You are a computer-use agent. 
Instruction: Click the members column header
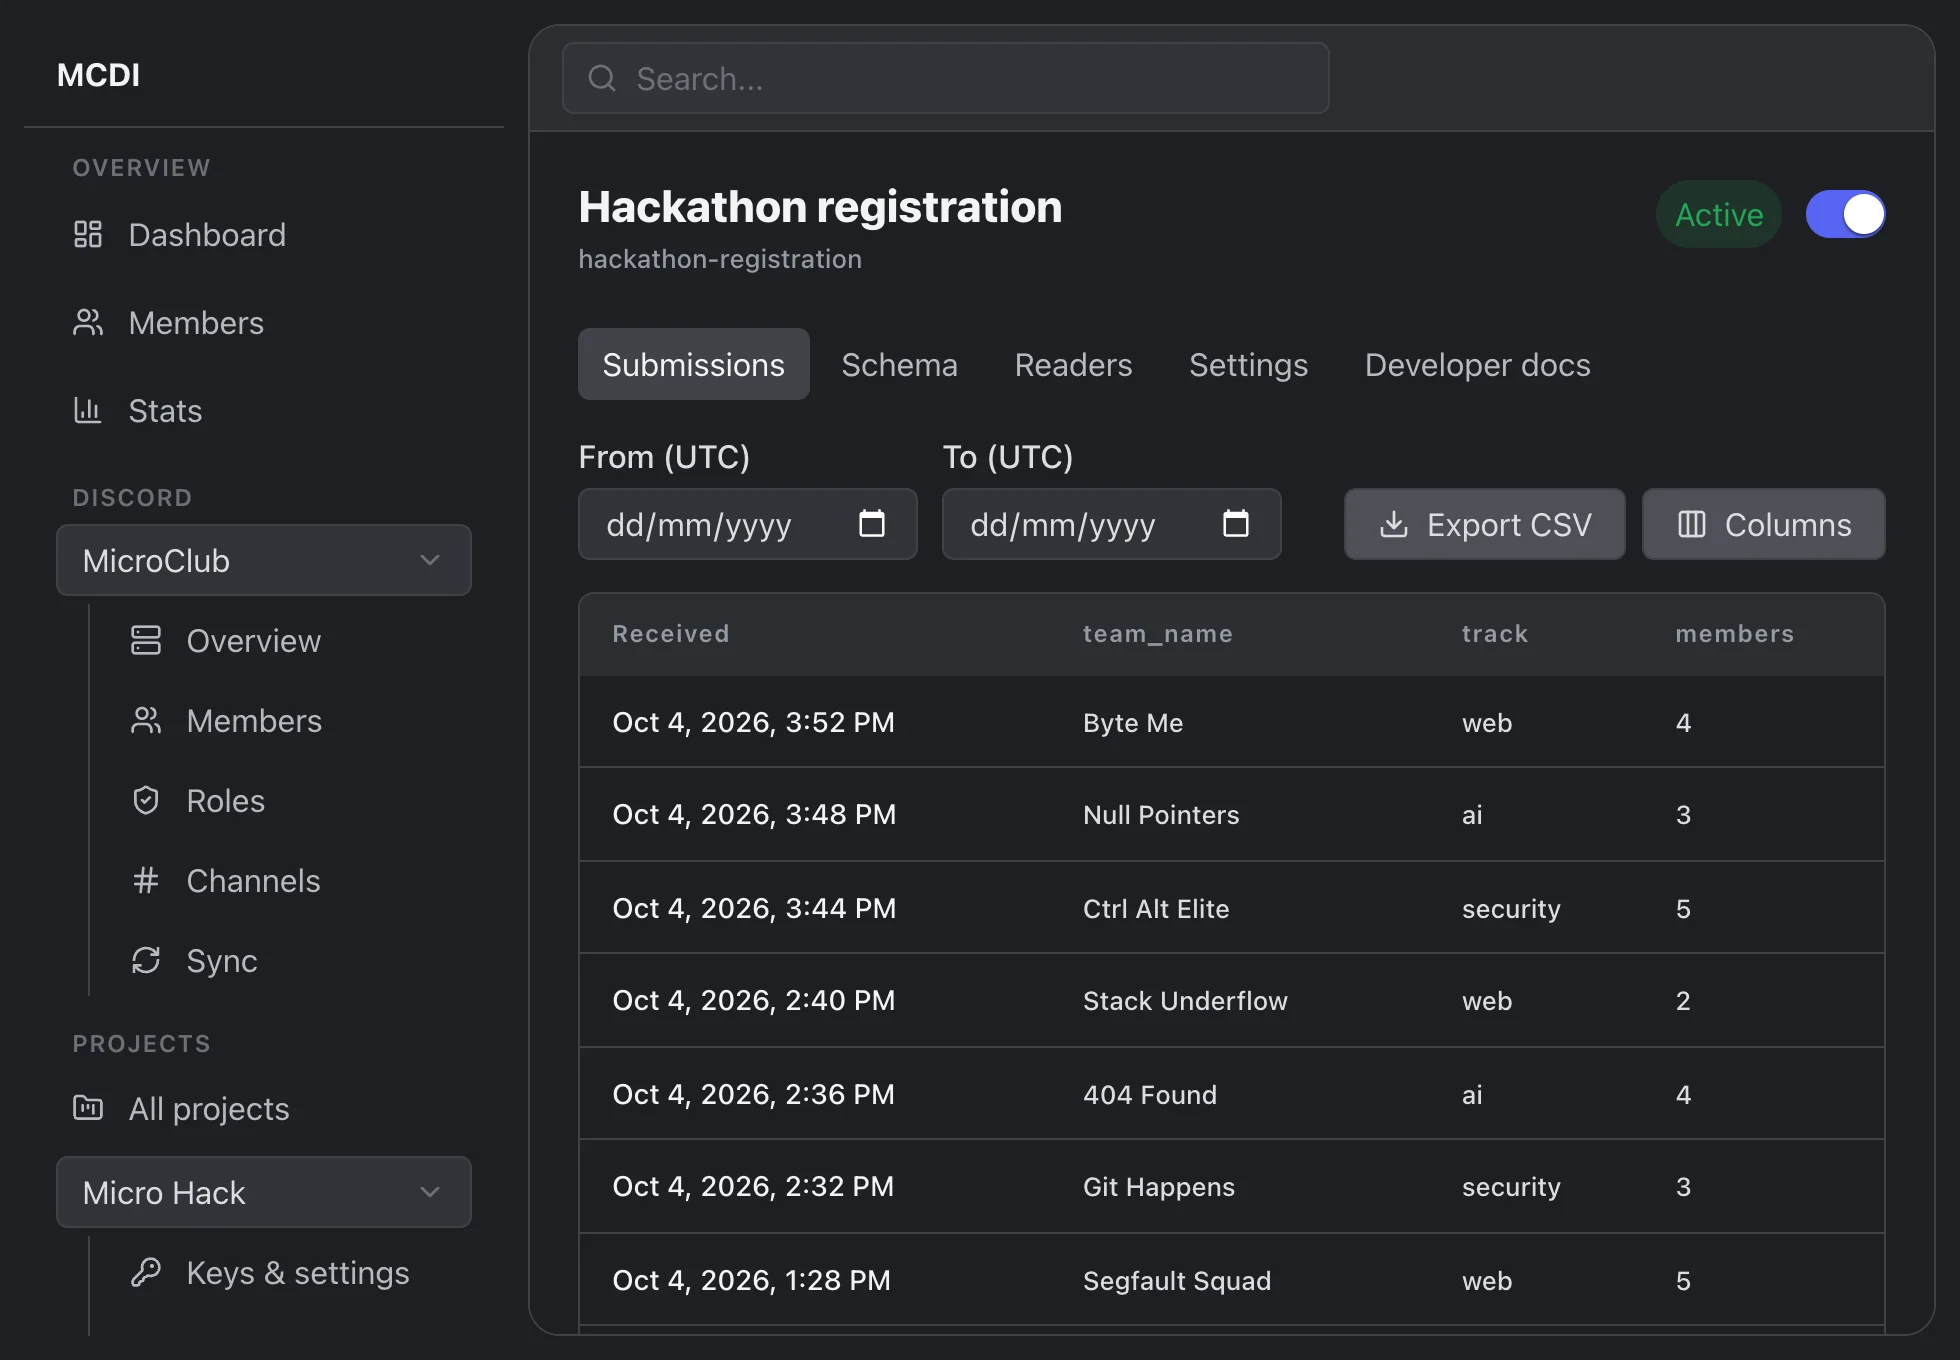tap(1735, 634)
